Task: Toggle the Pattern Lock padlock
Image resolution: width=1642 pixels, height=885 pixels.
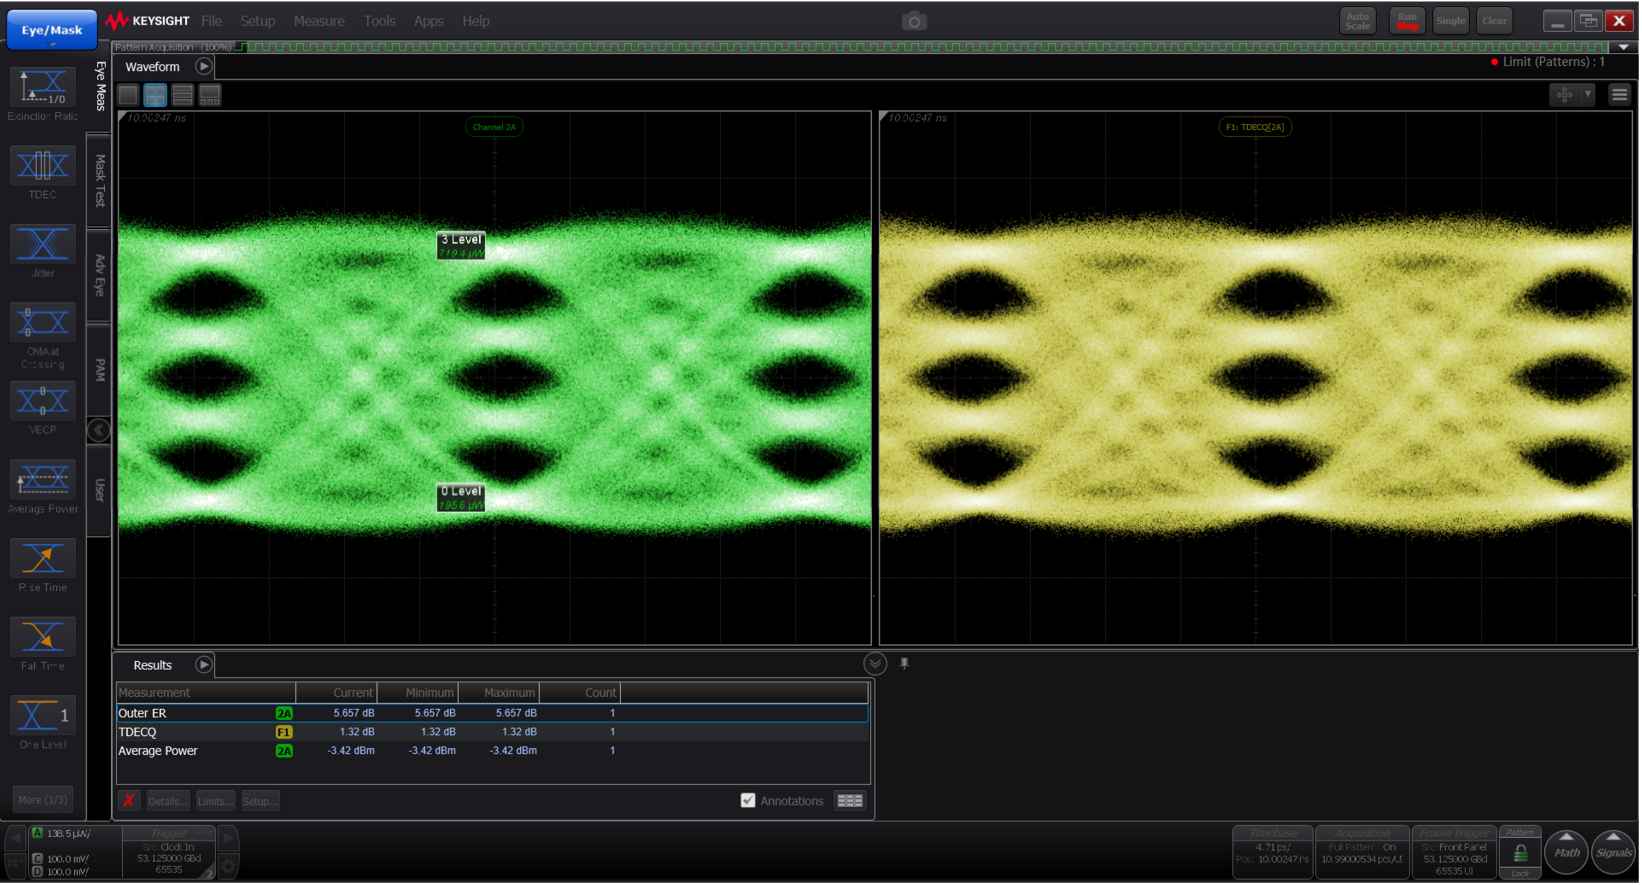Action: coord(1520,854)
